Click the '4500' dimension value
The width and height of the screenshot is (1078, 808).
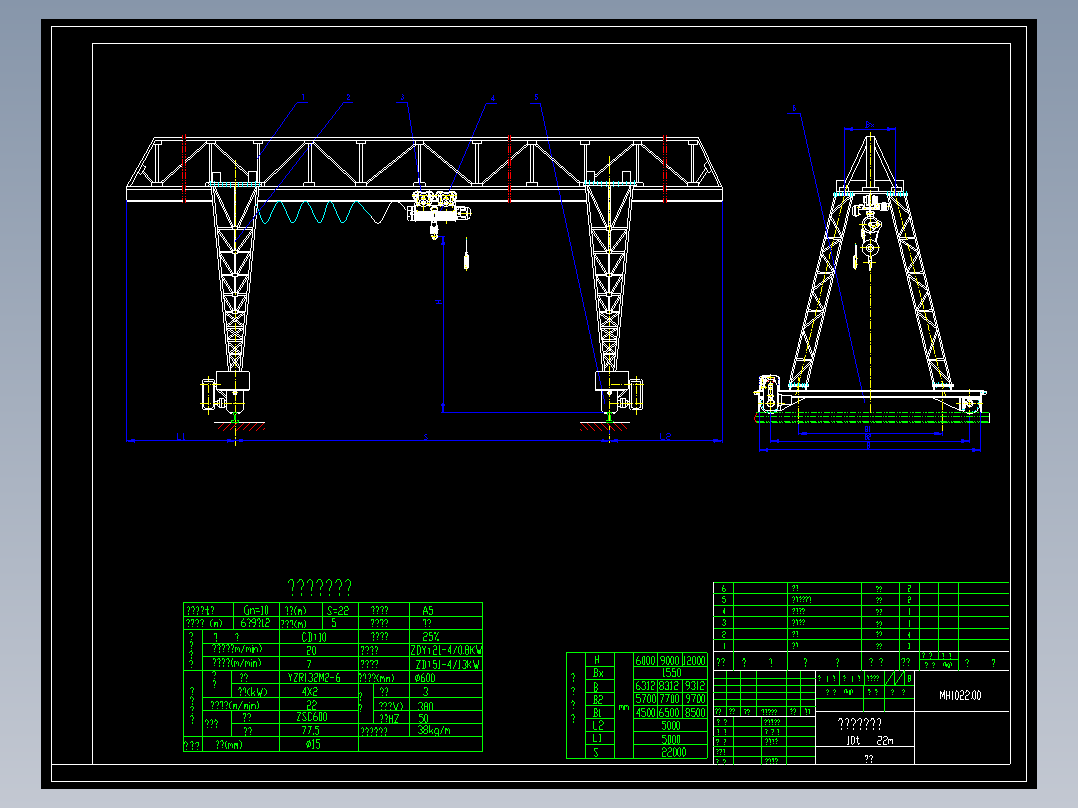click(645, 712)
